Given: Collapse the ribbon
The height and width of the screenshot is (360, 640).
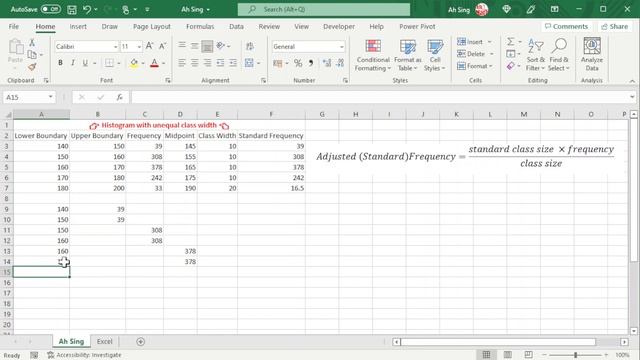Looking at the screenshot, I should [x=632, y=81].
